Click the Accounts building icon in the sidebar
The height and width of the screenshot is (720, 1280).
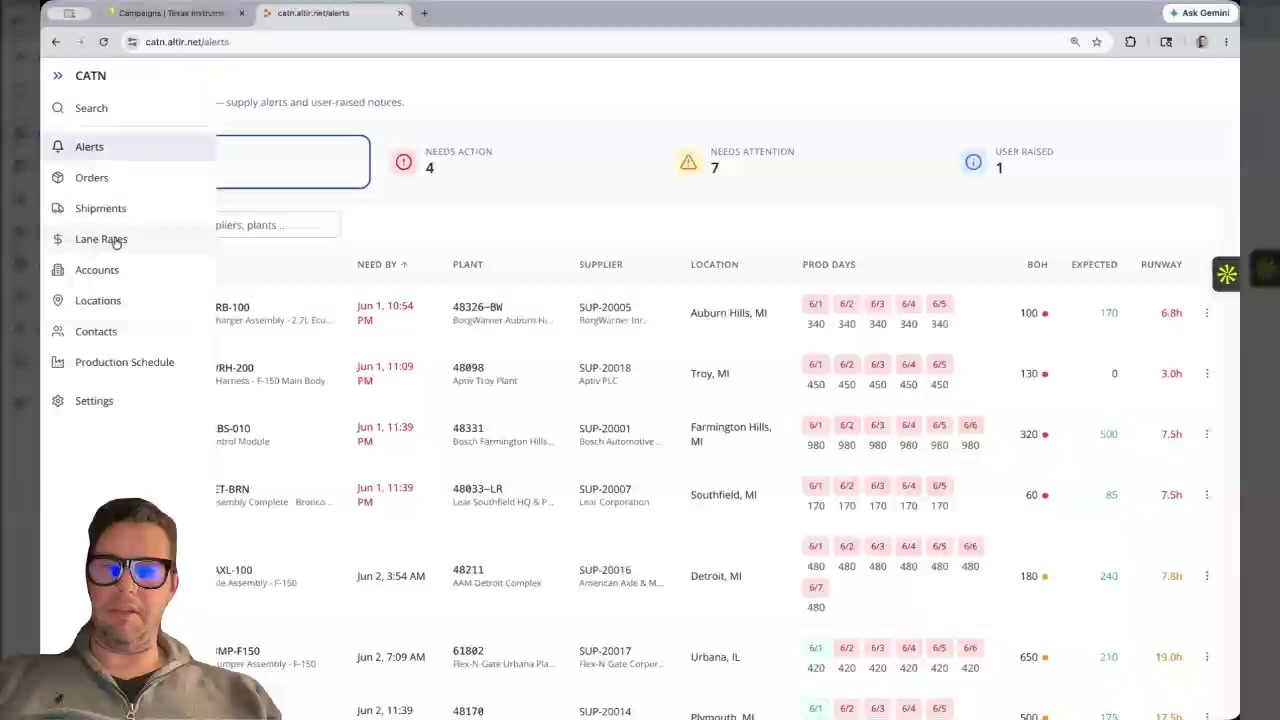point(58,270)
